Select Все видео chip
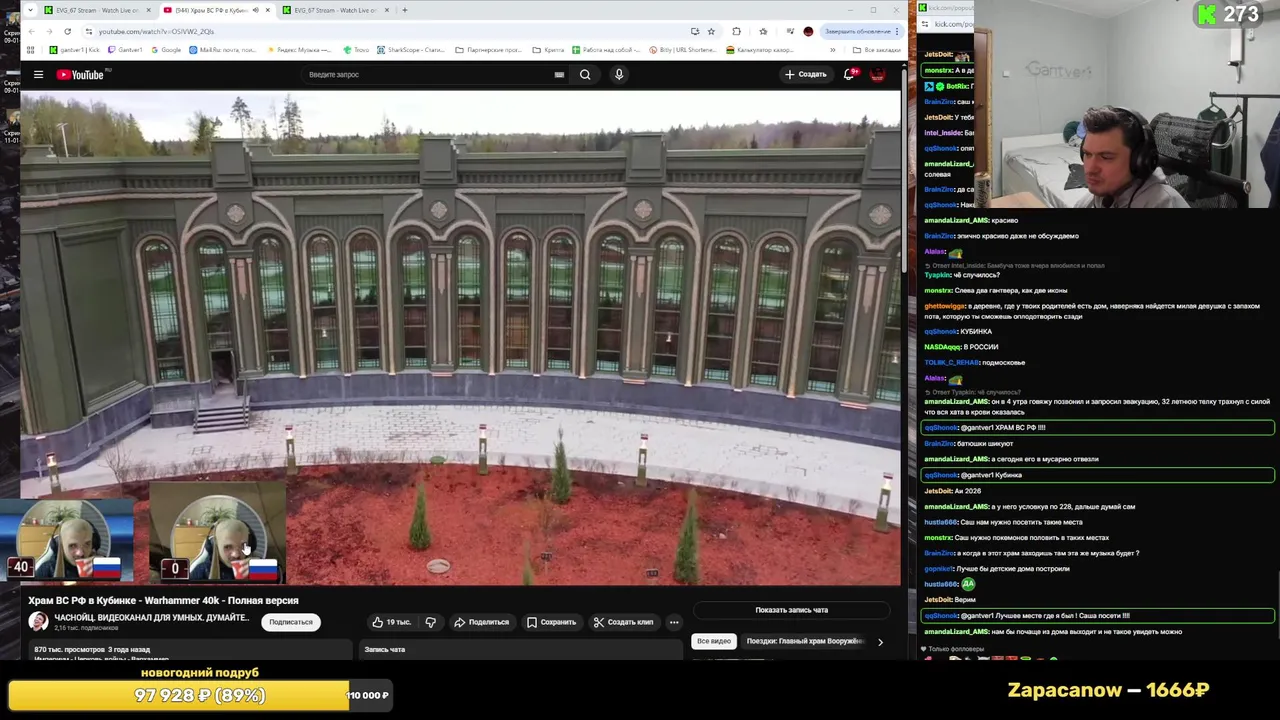Screen dimensions: 1280x720 coord(714,641)
